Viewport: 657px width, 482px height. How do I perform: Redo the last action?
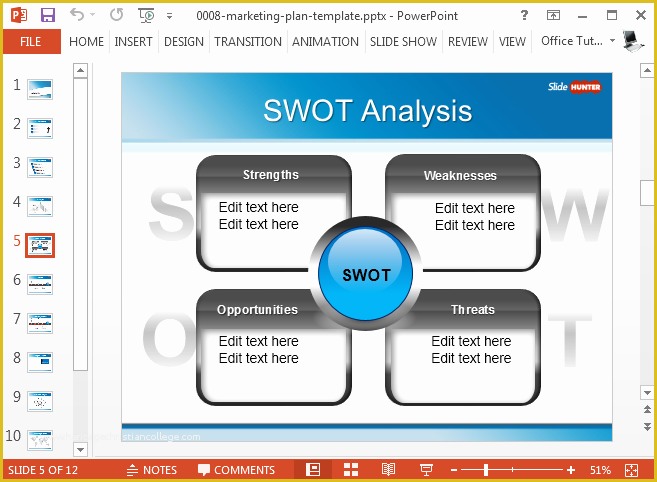coord(116,15)
